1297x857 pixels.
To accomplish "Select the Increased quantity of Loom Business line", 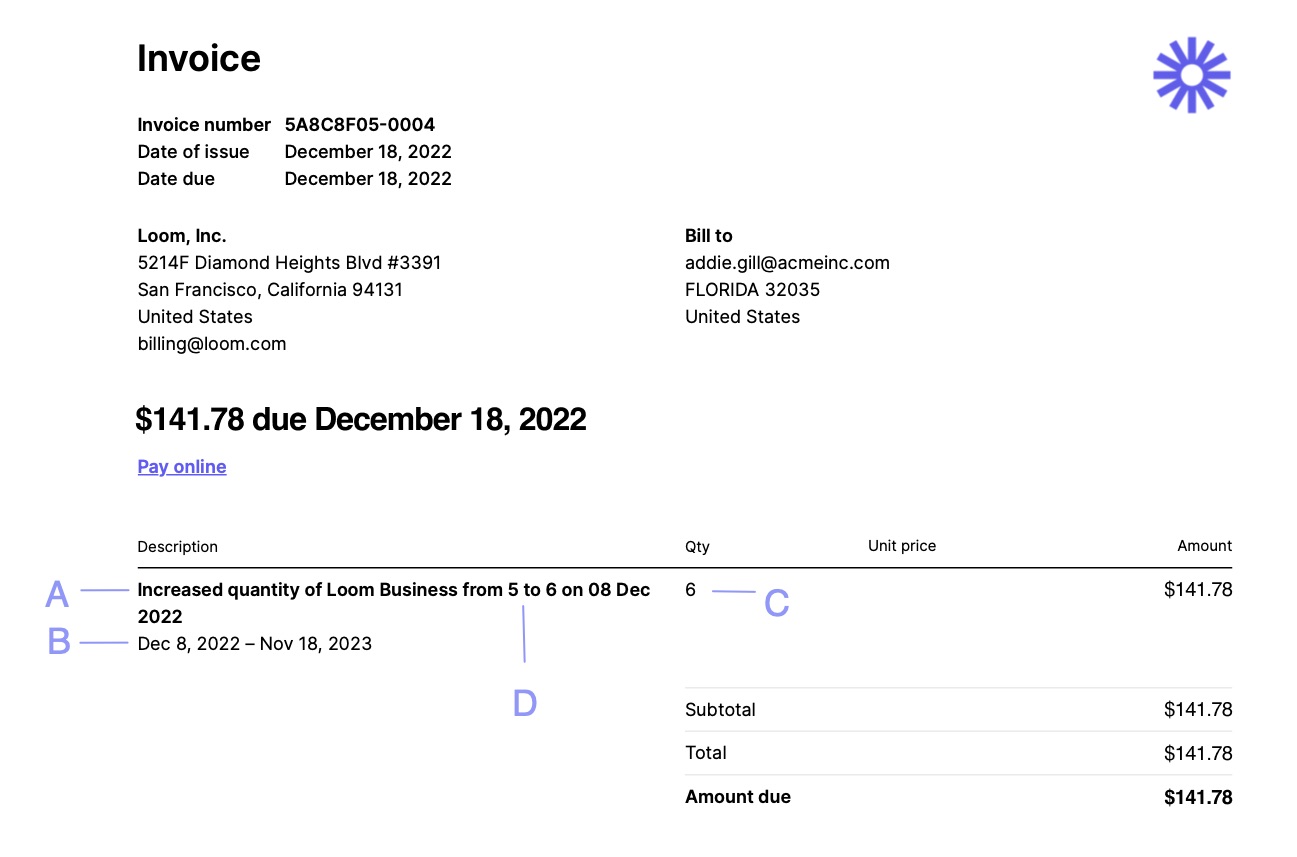I will tap(394, 590).
